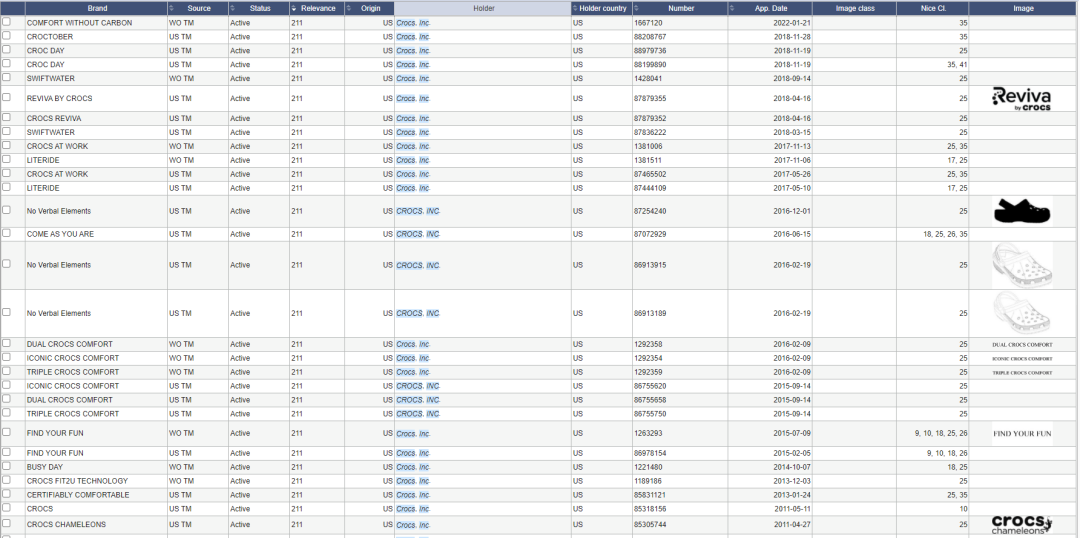Viewport: 1080px width, 538px height.
Task: Click the Image class column header
Action: (x=854, y=8)
